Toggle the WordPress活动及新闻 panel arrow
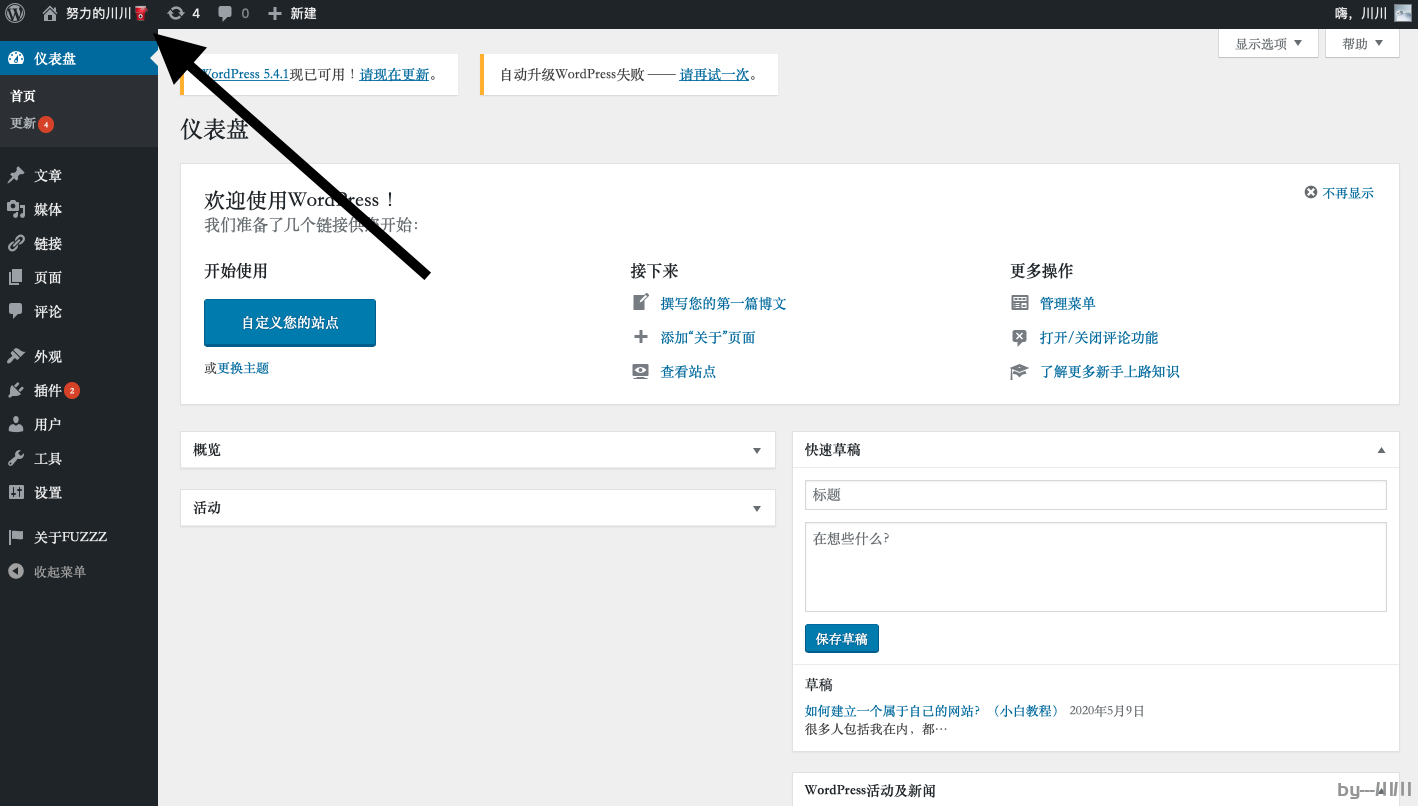This screenshot has width=1418, height=806. pyautogui.click(x=1381, y=790)
